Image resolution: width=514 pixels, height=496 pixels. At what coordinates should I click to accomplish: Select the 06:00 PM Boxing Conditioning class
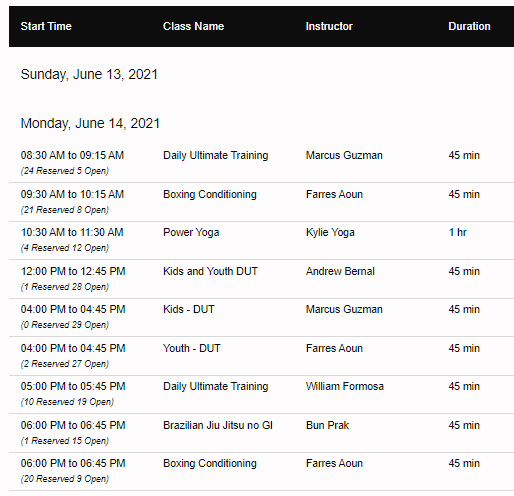pyautogui.click(x=210, y=463)
